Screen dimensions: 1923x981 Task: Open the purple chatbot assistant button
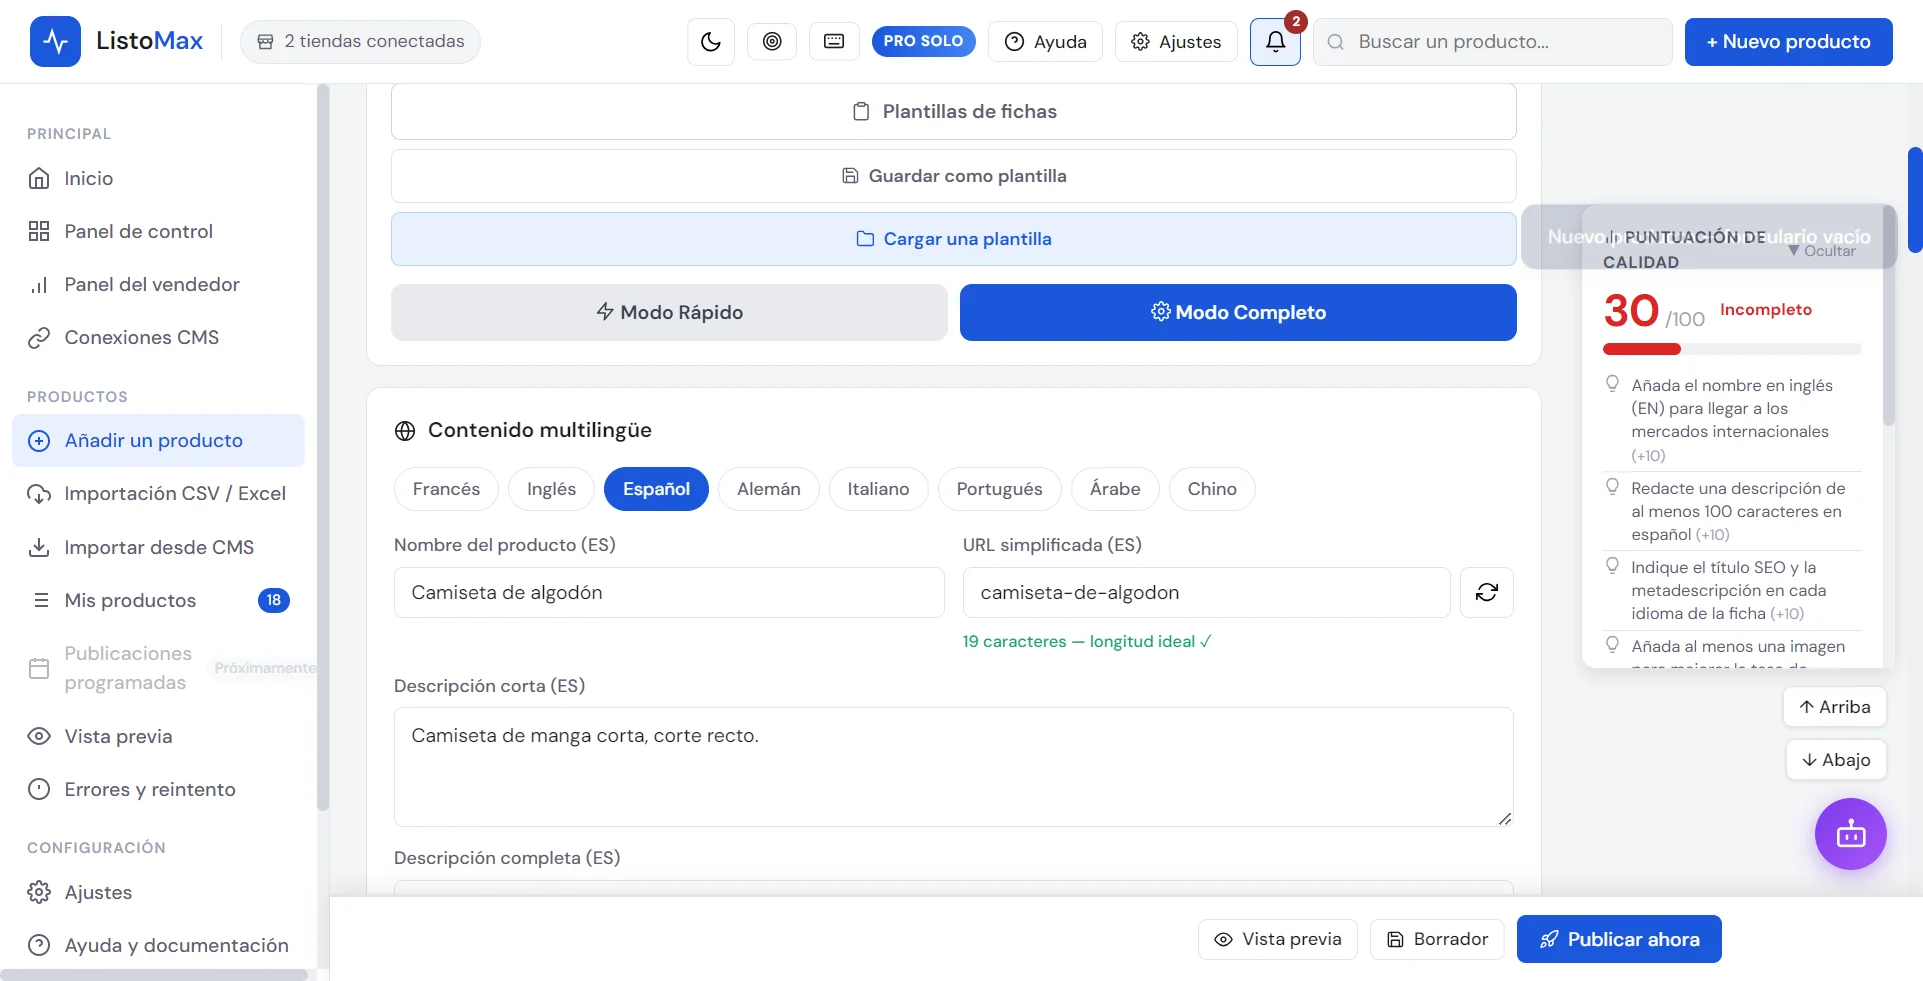click(x=1851, y=834)
